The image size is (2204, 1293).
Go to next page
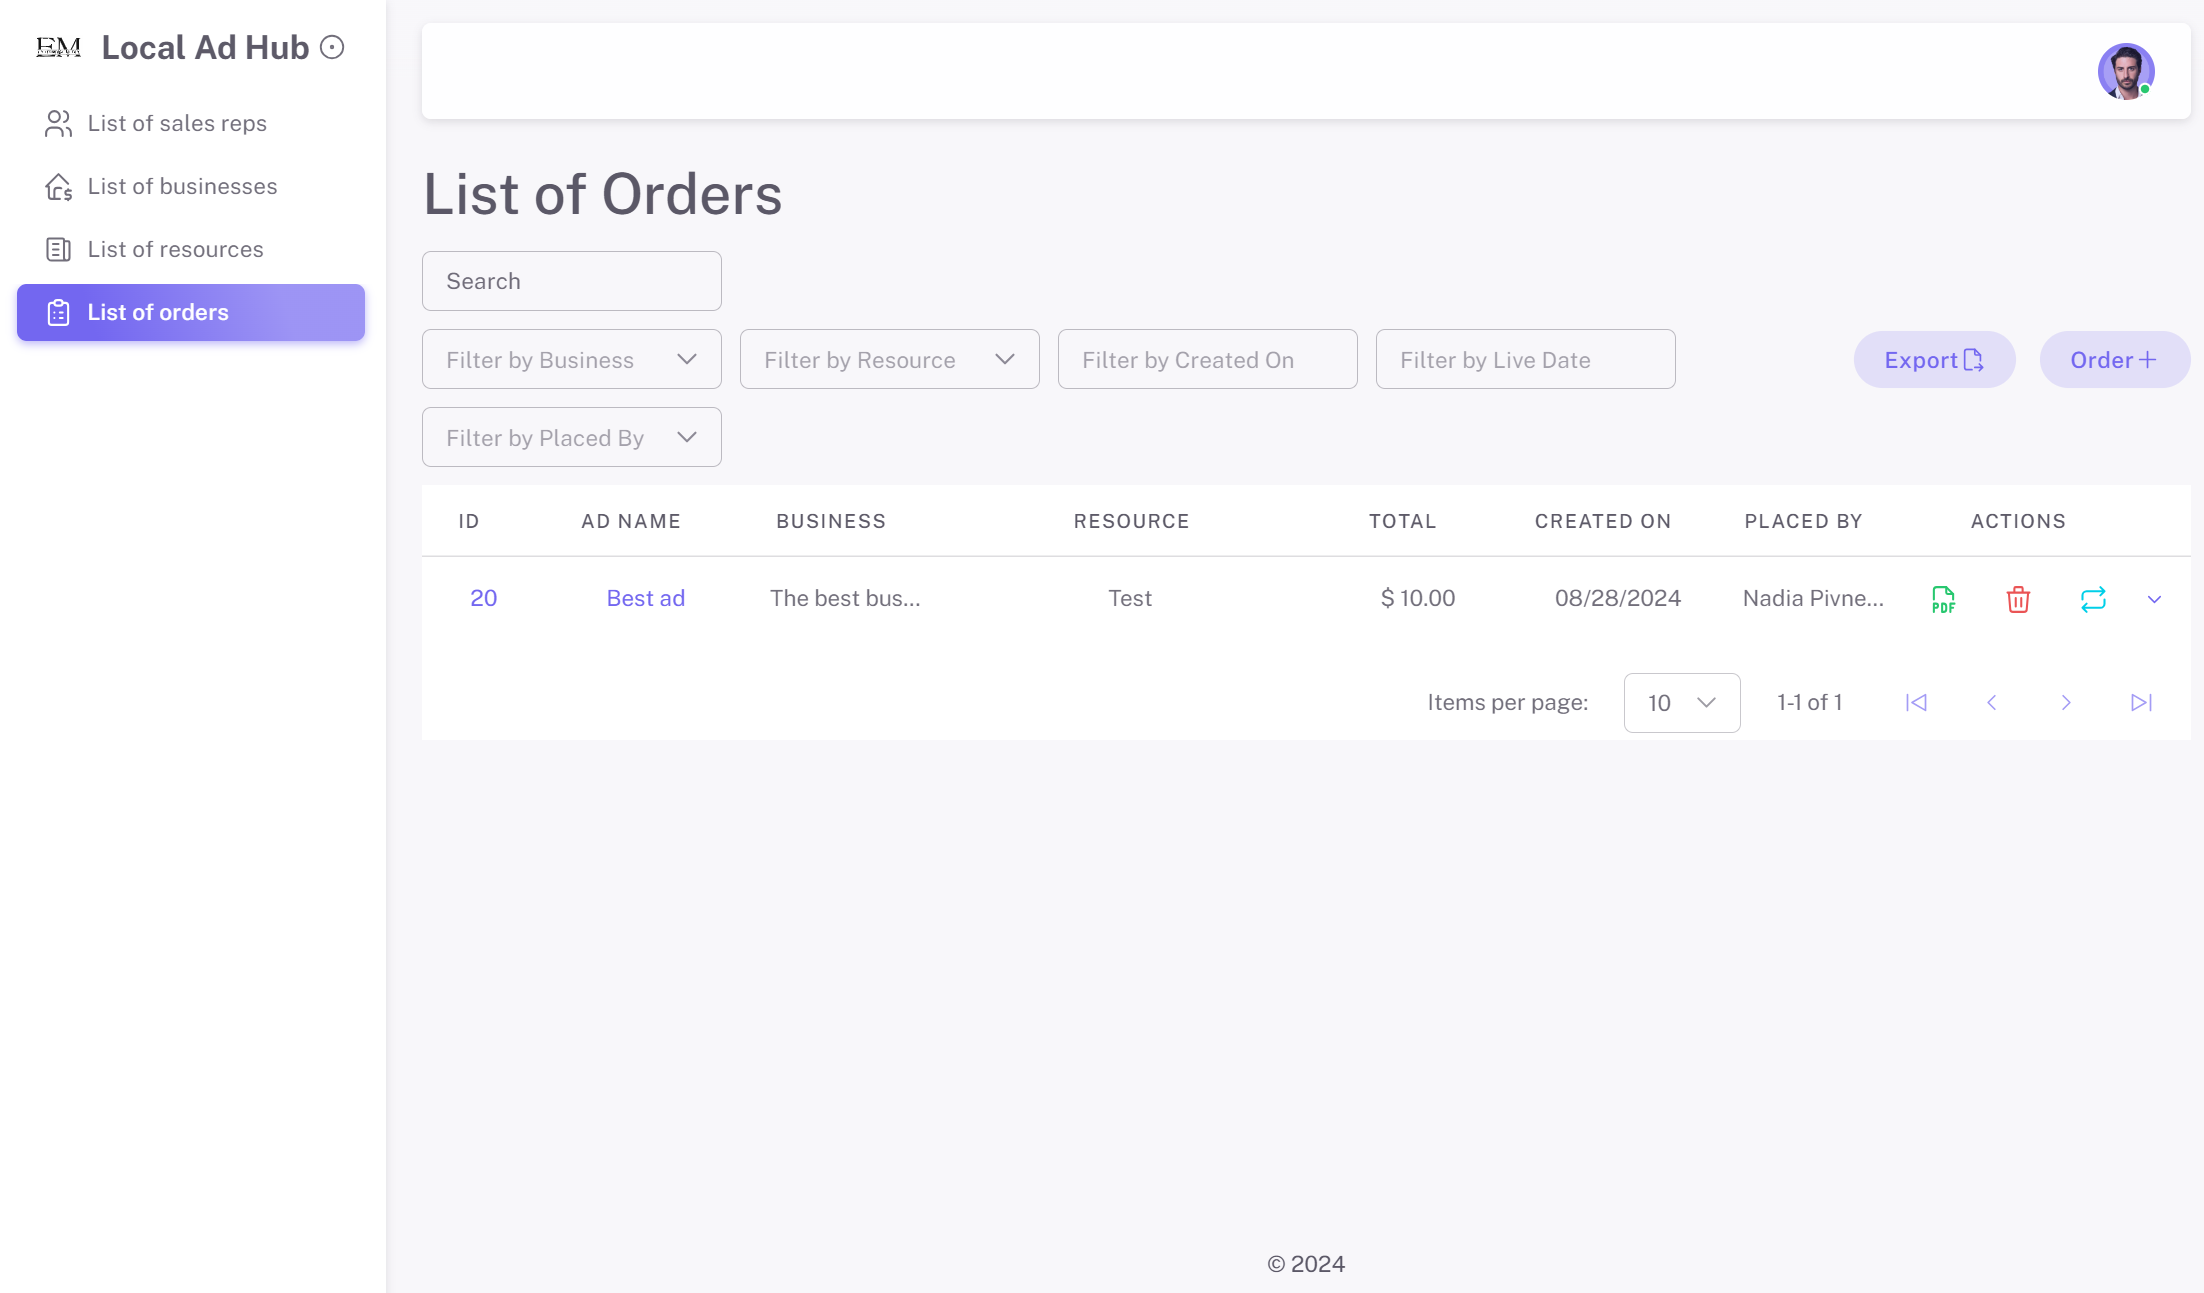click(x=2066, y=703)
